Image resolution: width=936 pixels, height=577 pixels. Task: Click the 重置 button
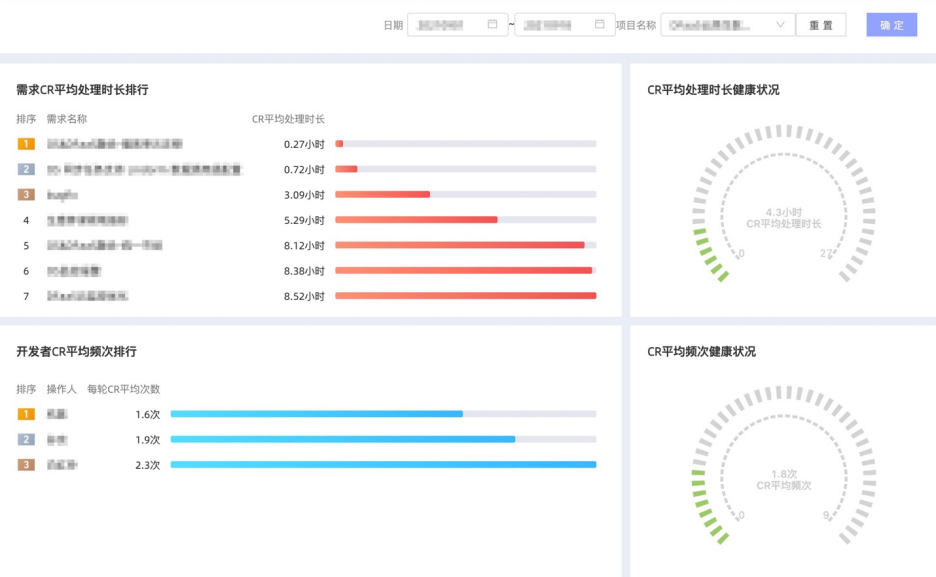coord(821,25)
